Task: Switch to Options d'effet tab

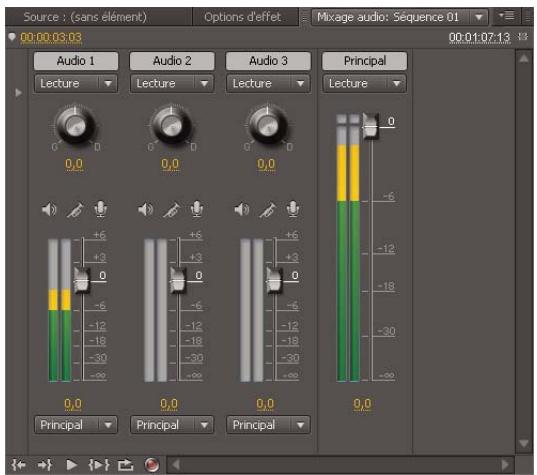Action: tap(242, 17)
